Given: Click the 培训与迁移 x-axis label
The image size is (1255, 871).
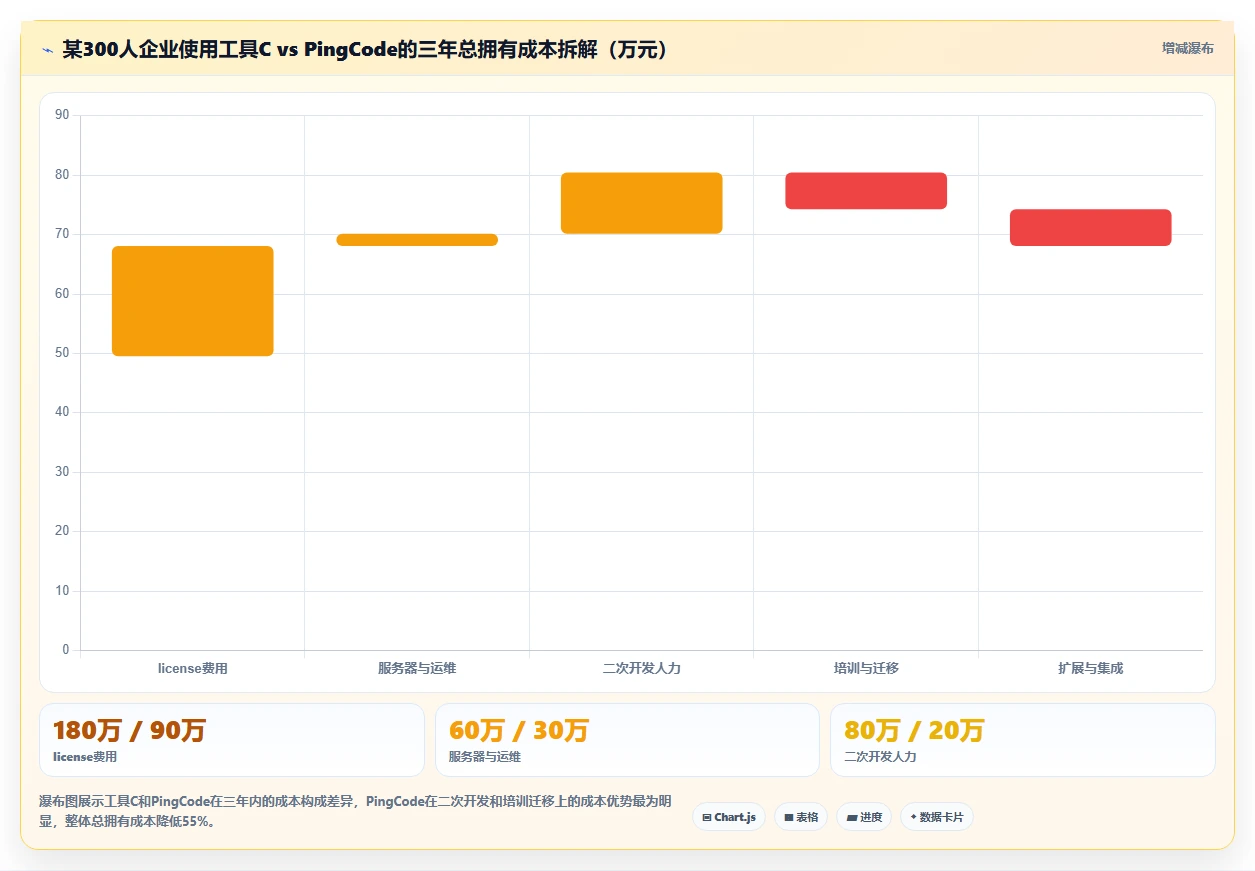Looking at the screenshot, I should tap(866, 668).
